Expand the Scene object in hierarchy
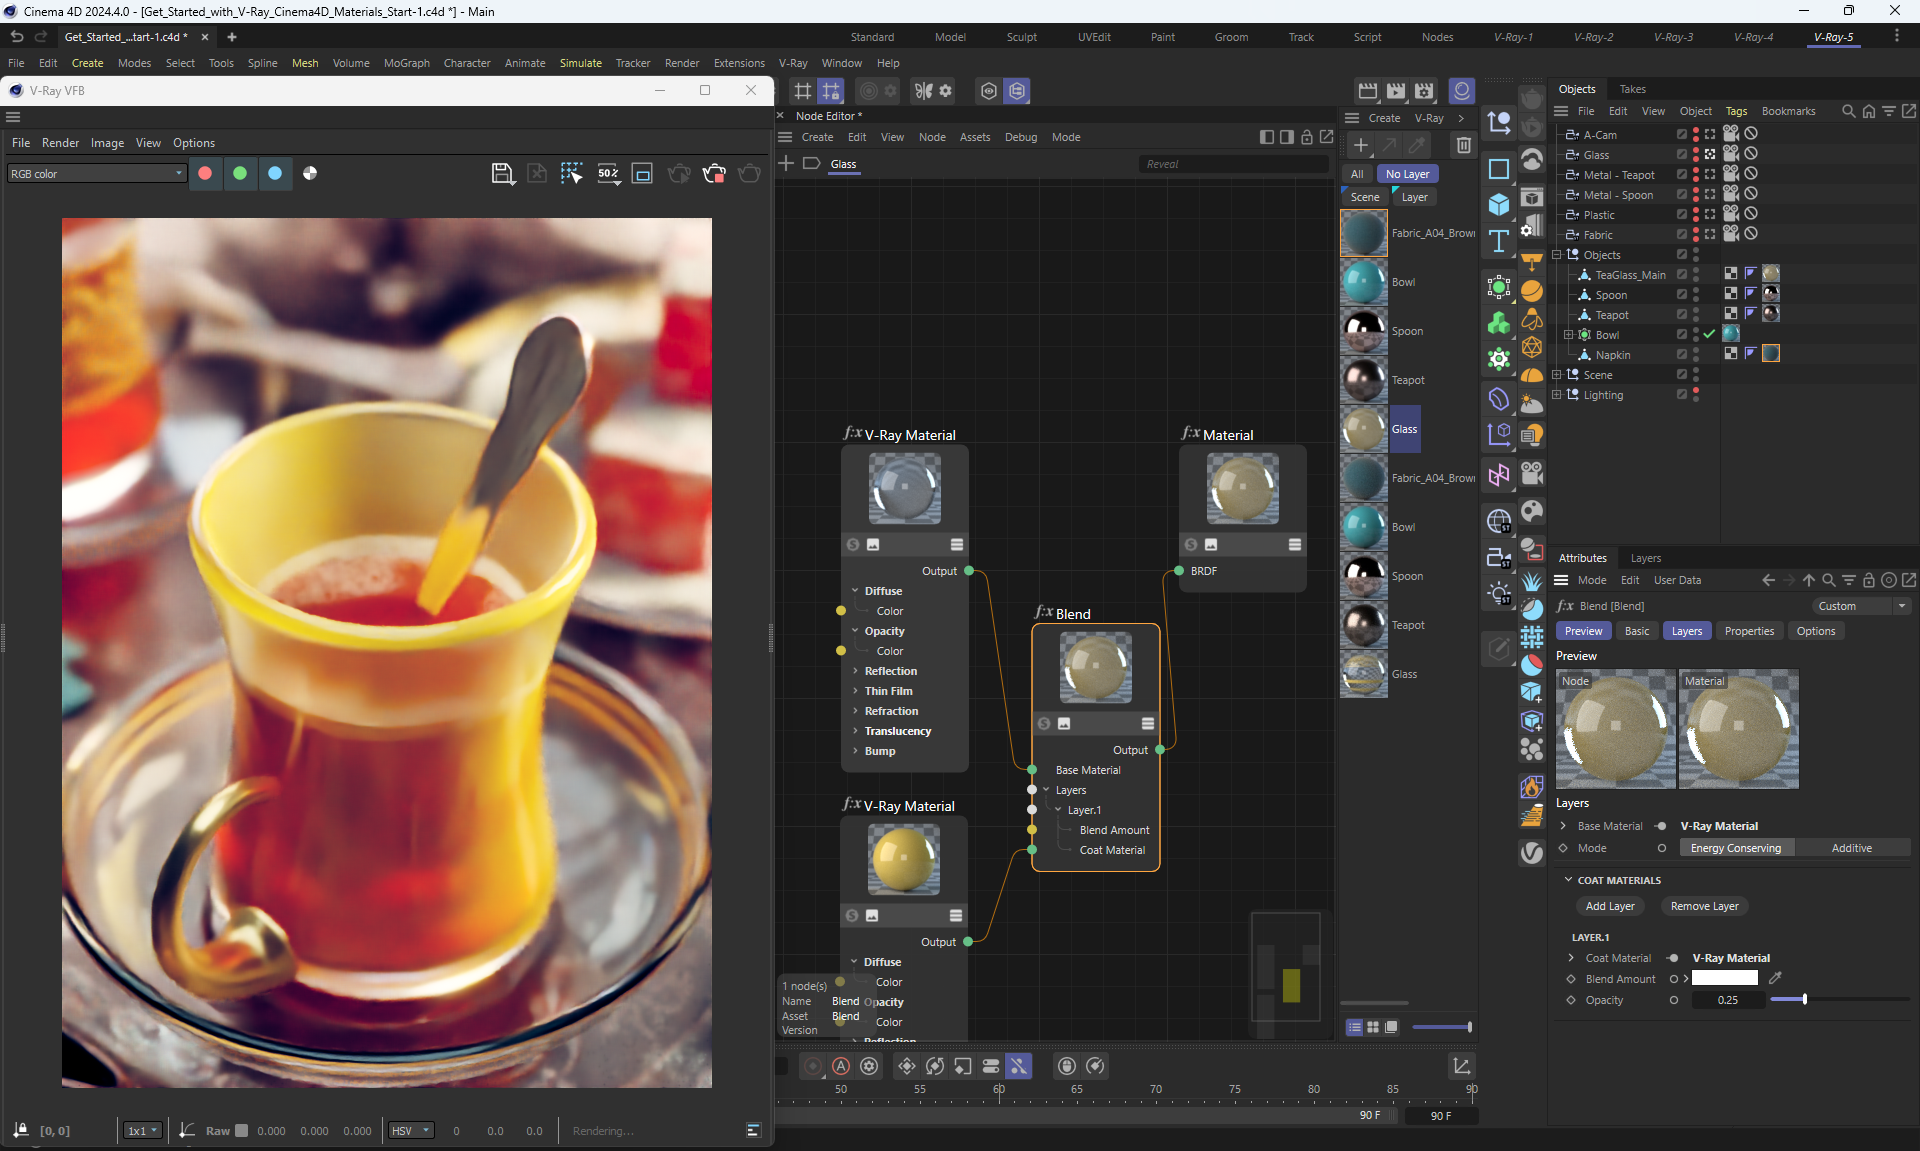Image resolution: width=1920 pixels, height=1151 pixels. click(x=1557, y=375)
